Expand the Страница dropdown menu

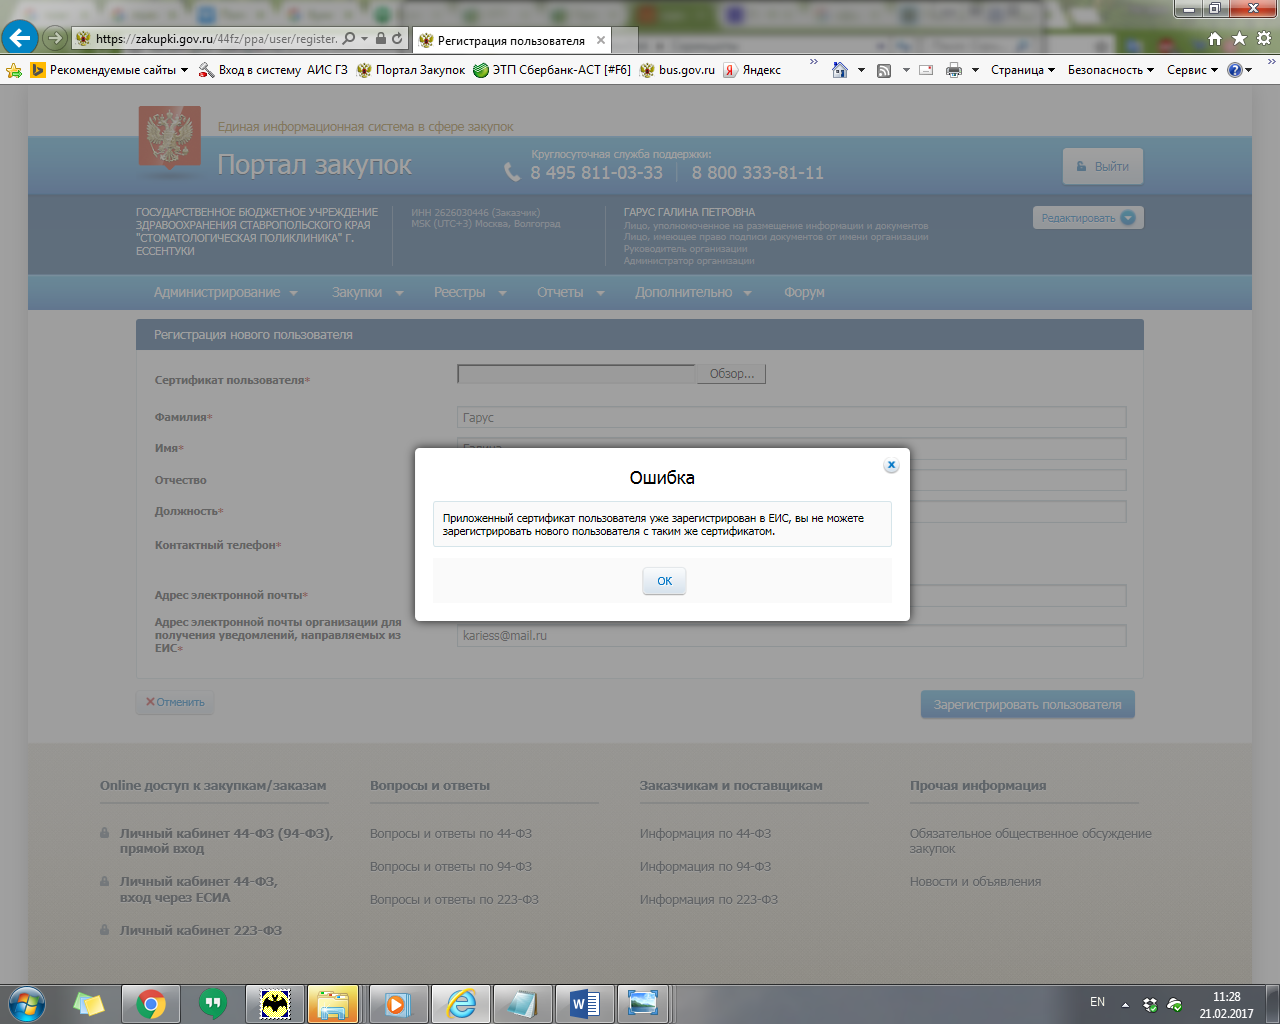click(1022, 70)
